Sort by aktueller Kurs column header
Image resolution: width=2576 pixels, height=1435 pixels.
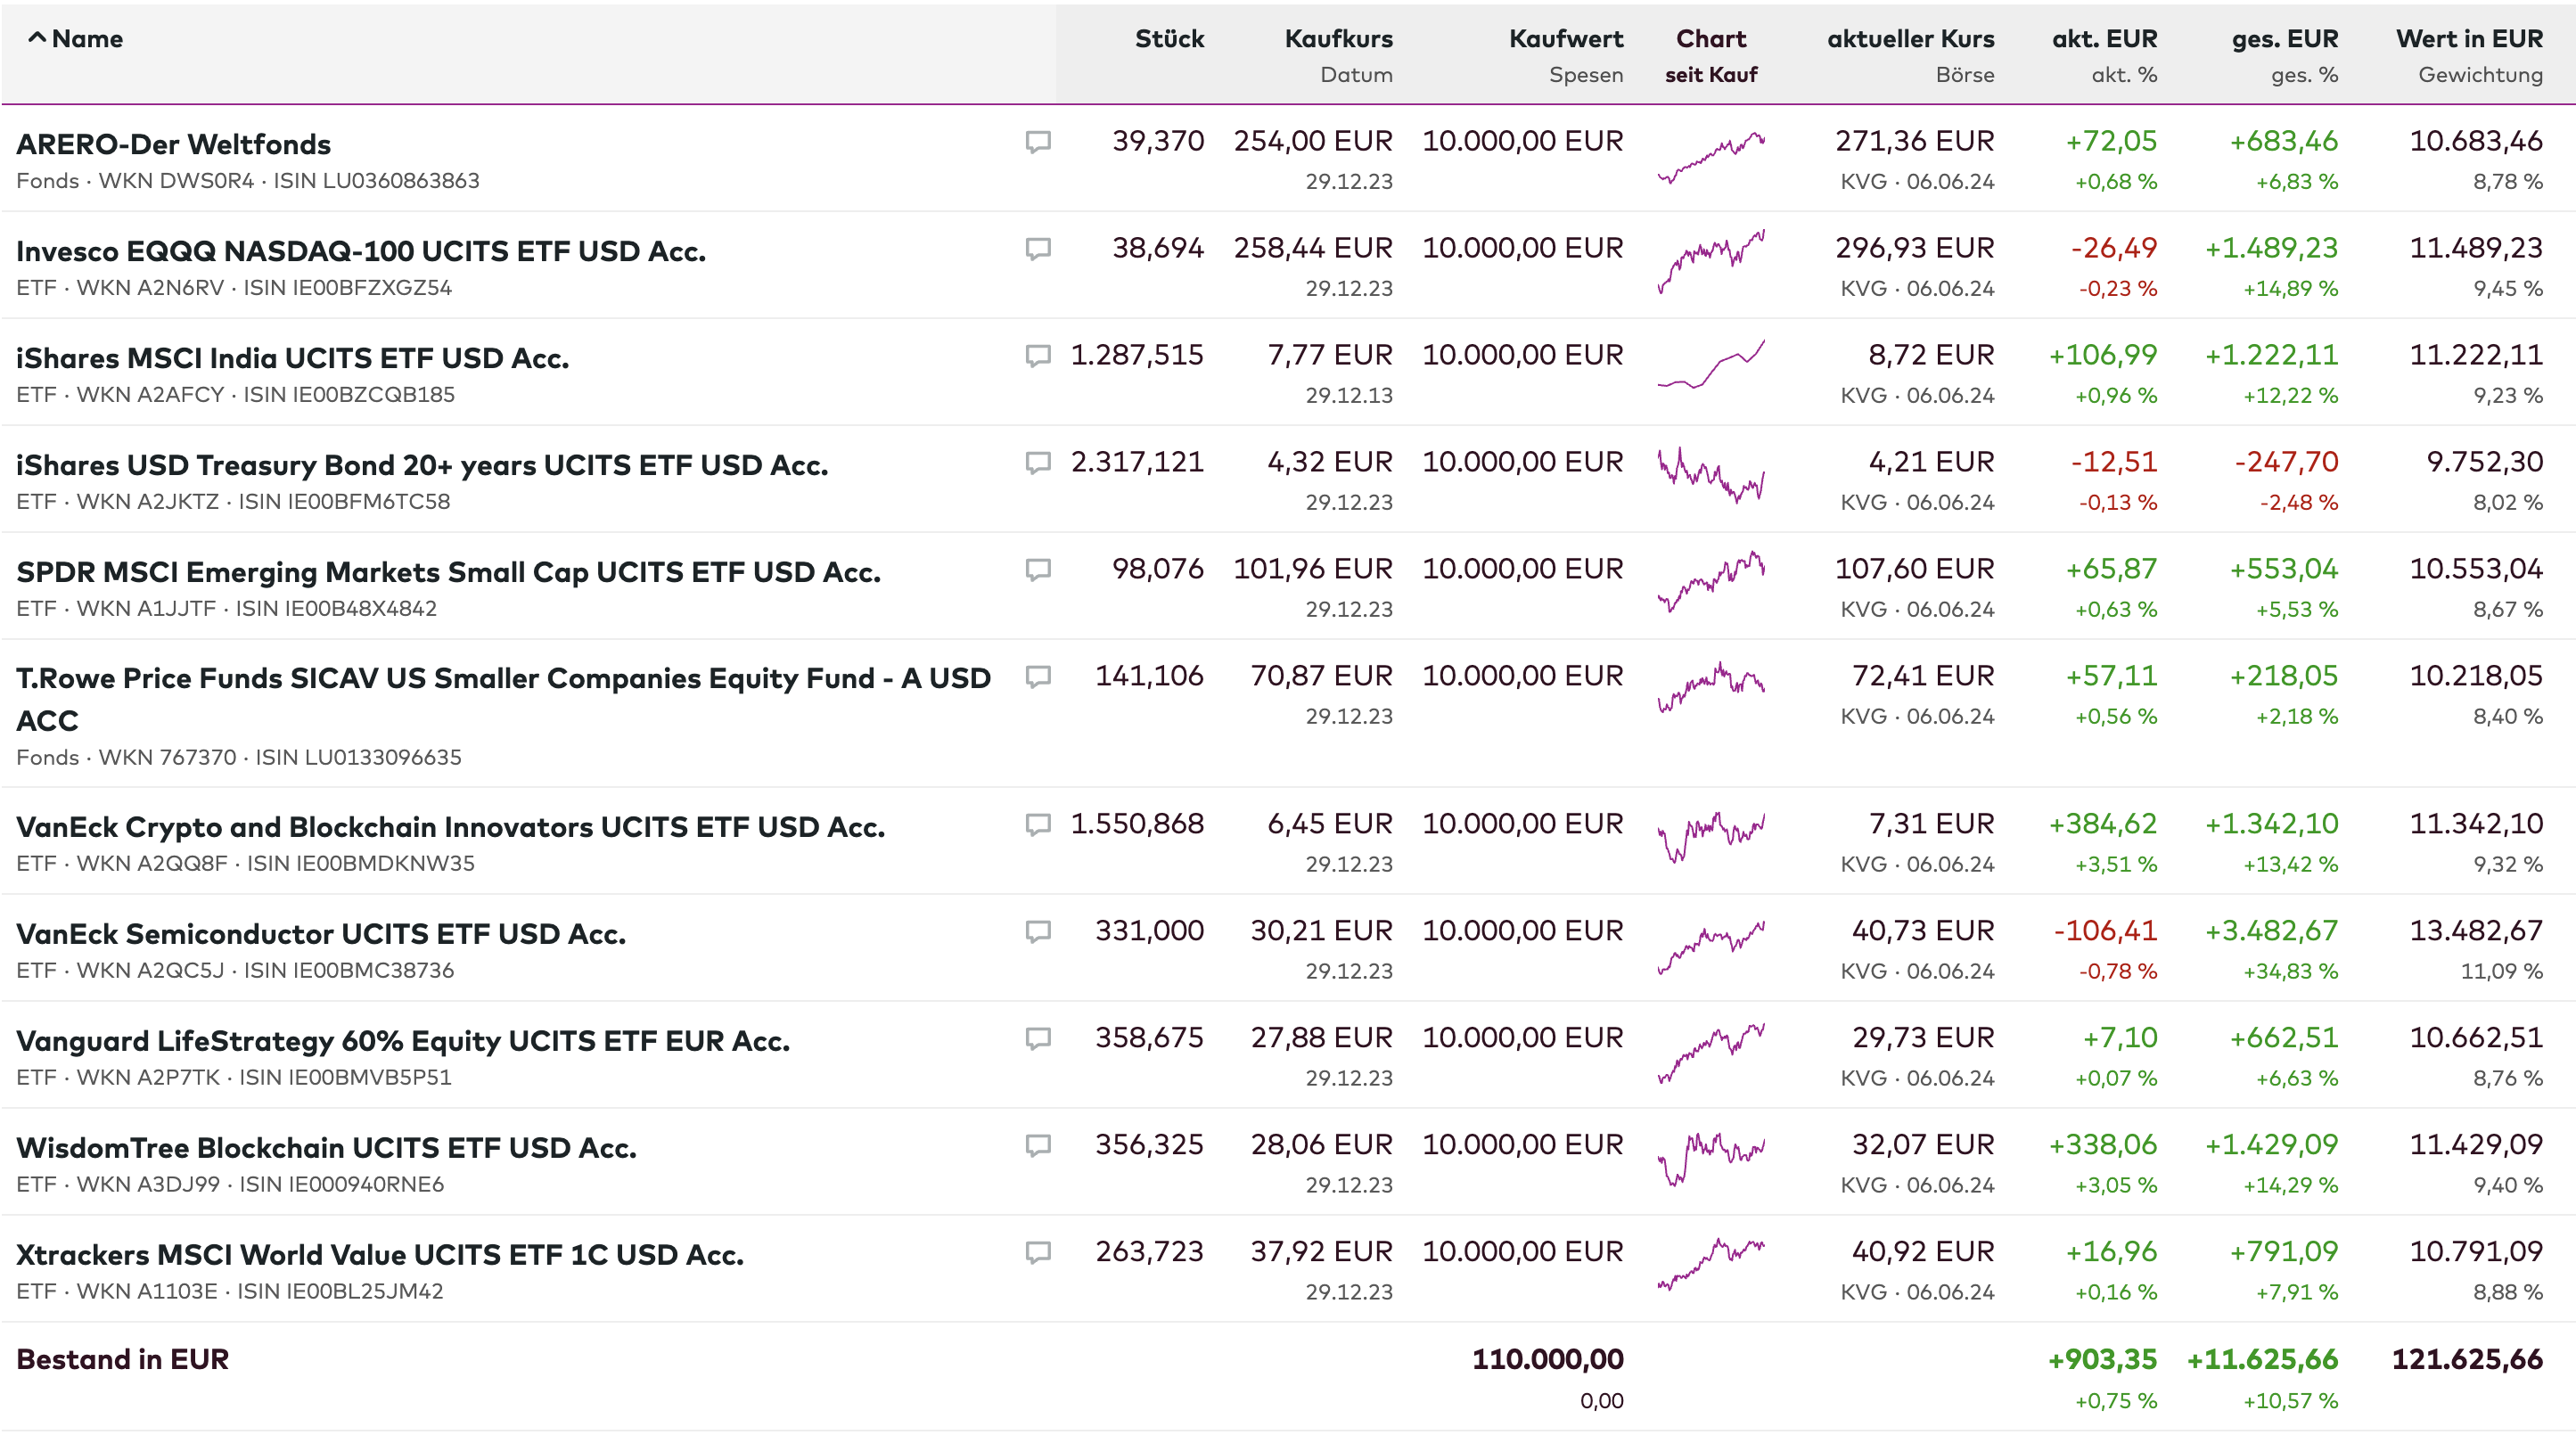(1910, 39)
